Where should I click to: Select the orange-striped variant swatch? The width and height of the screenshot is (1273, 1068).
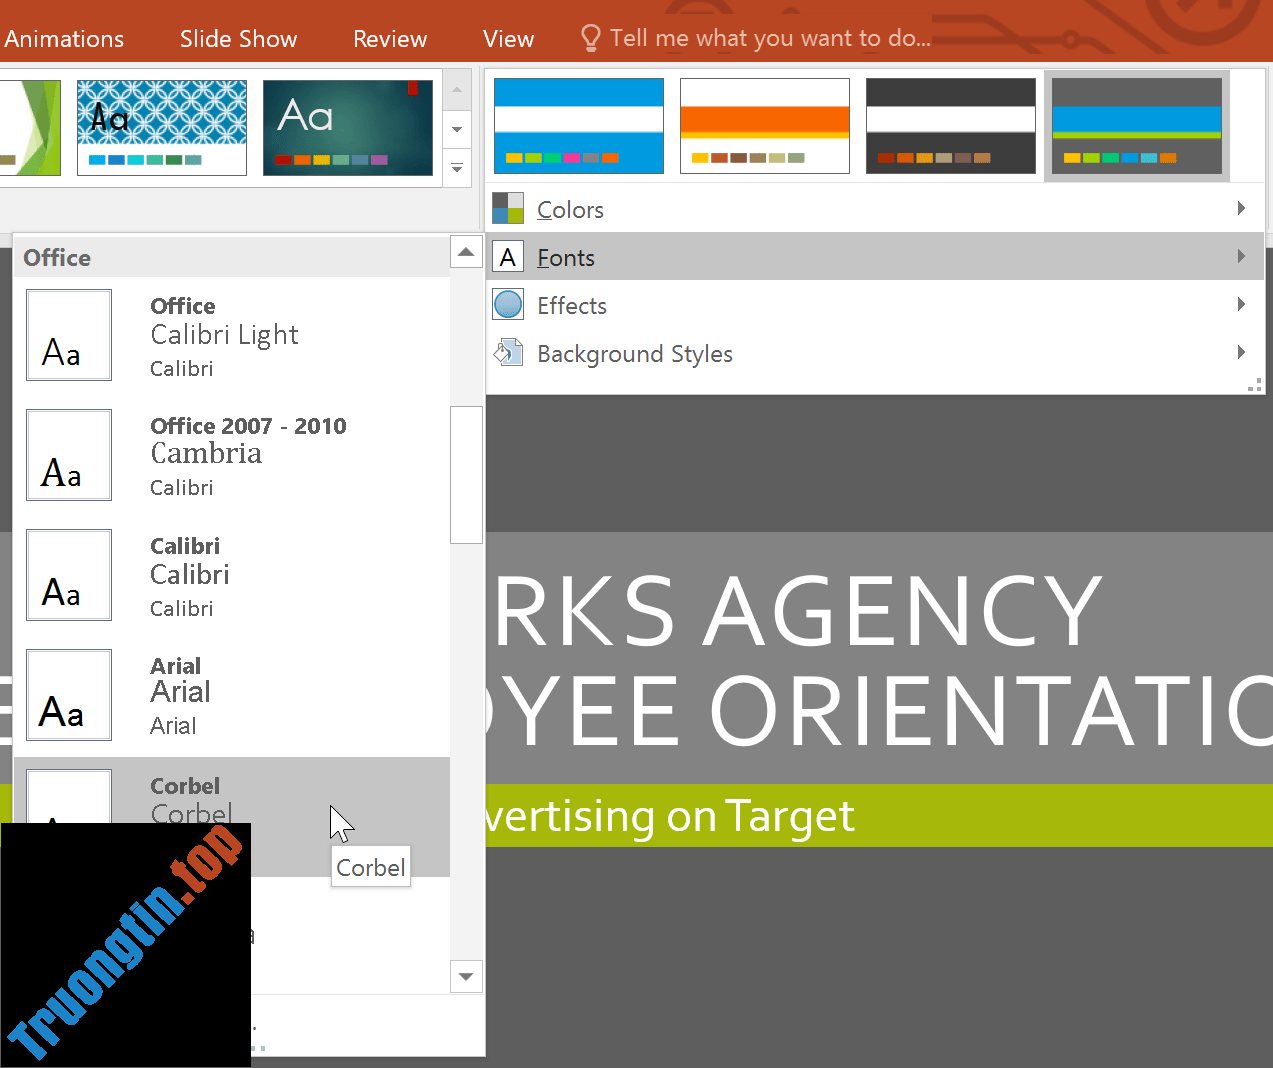764,124
